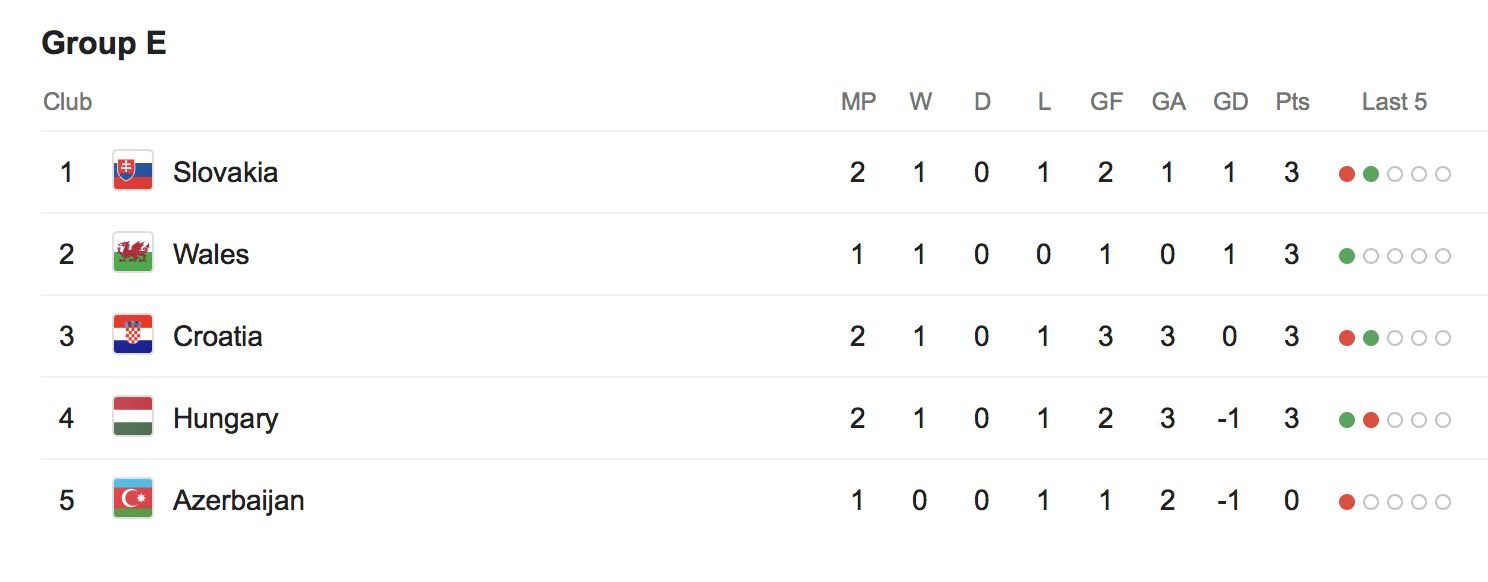Click Wales's green win dot in Last 5
The width and height of the screenshot is (1488, 582).
(x=1347, y=256)
